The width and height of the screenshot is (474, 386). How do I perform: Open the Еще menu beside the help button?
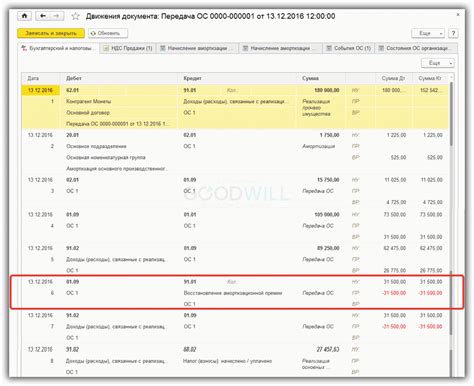pos(428,33)
